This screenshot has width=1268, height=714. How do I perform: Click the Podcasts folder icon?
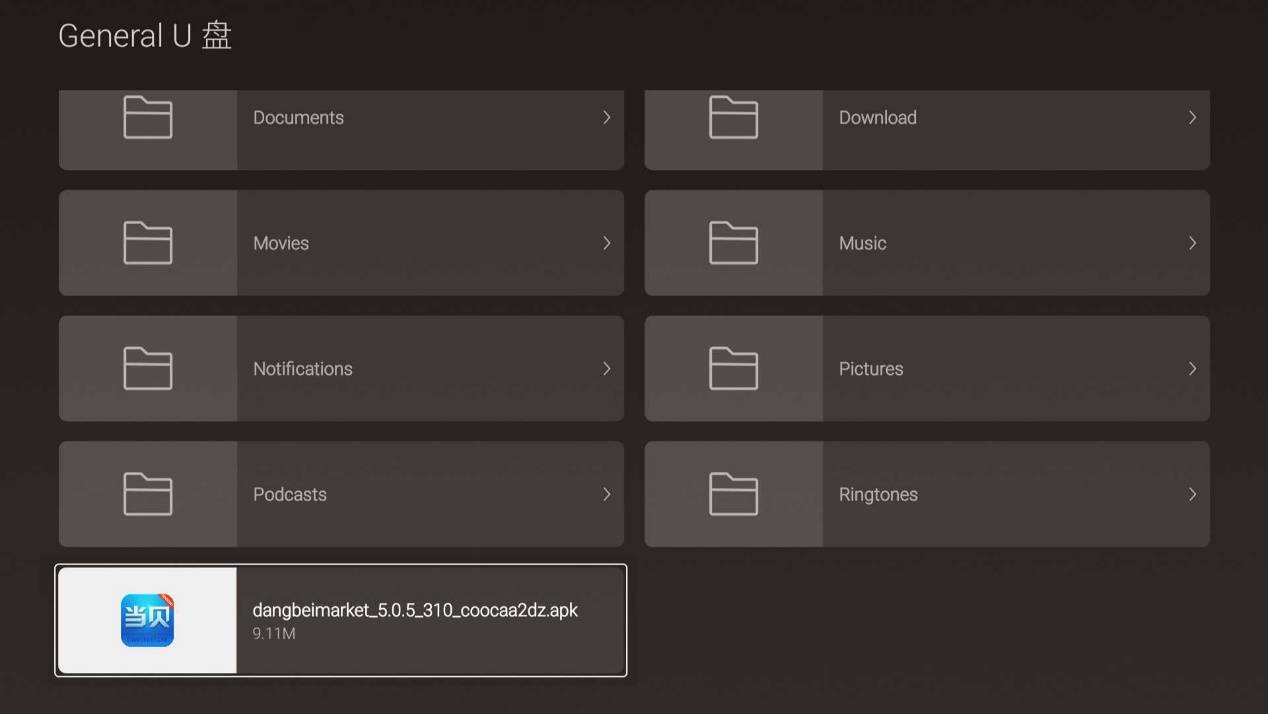tap(148, 494)
